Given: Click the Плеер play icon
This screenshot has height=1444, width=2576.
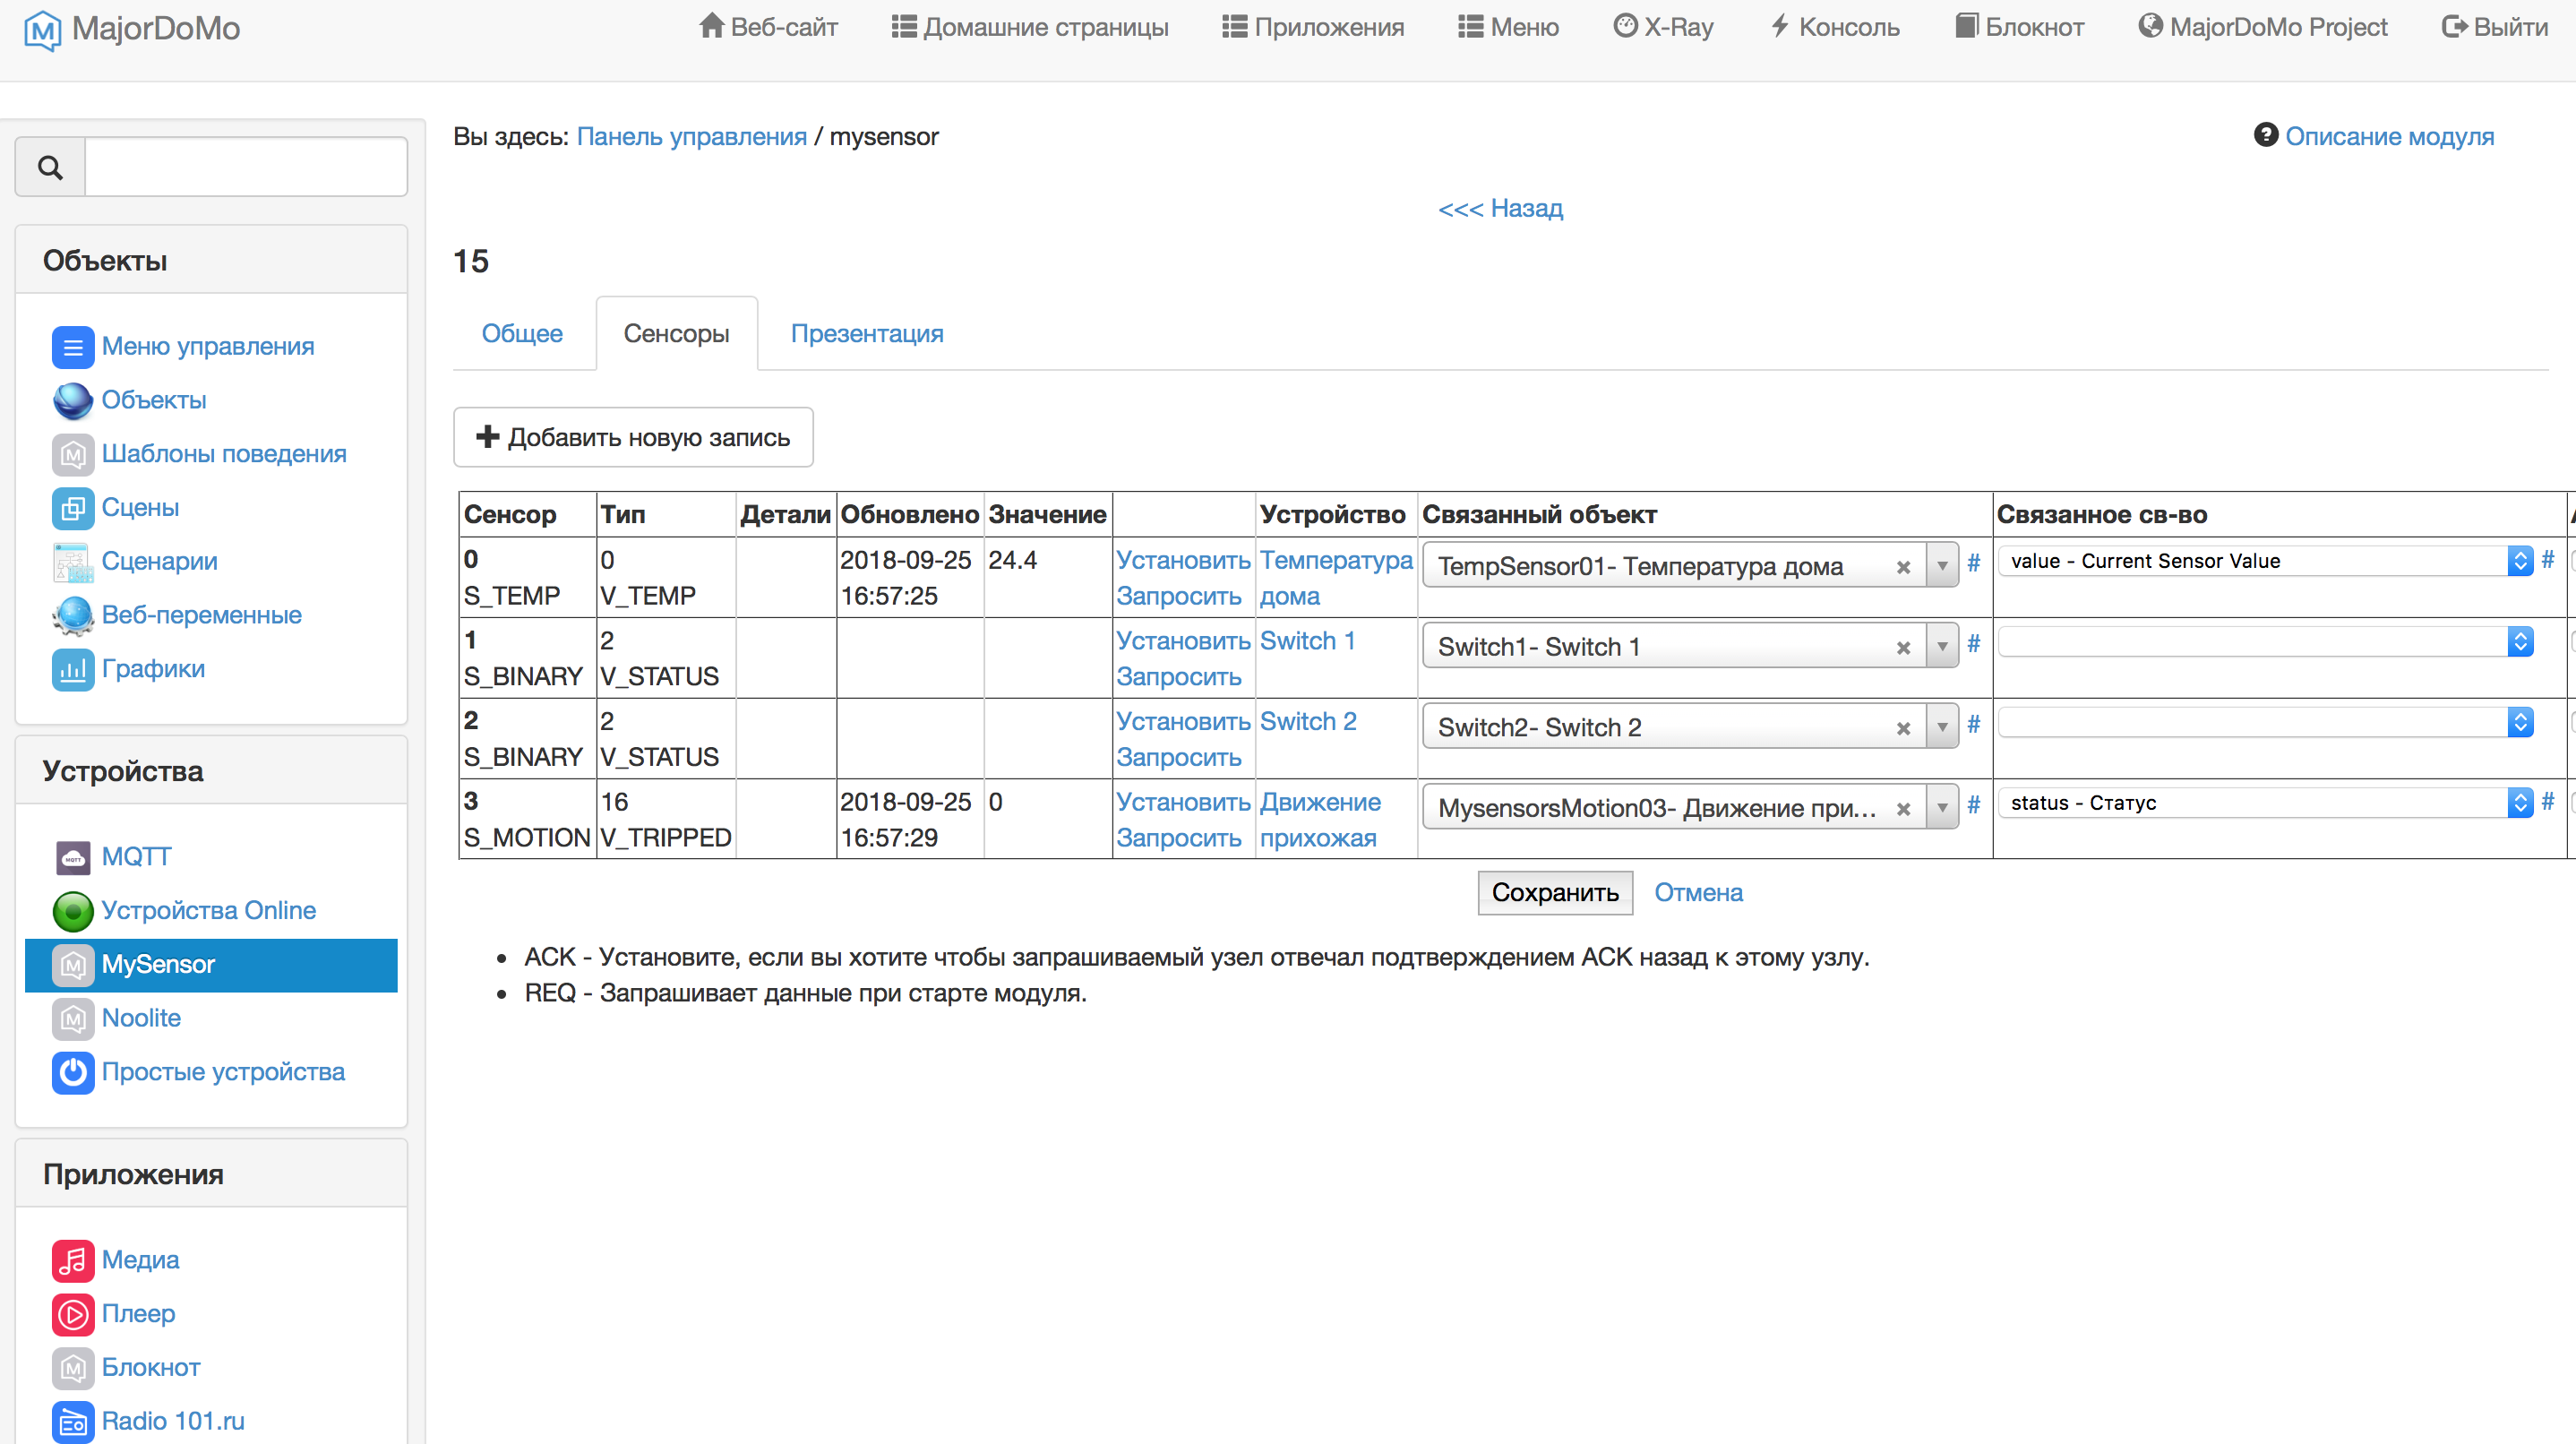Looking at the screenshot, I should pyautogui.click(x=72, y=1314).
